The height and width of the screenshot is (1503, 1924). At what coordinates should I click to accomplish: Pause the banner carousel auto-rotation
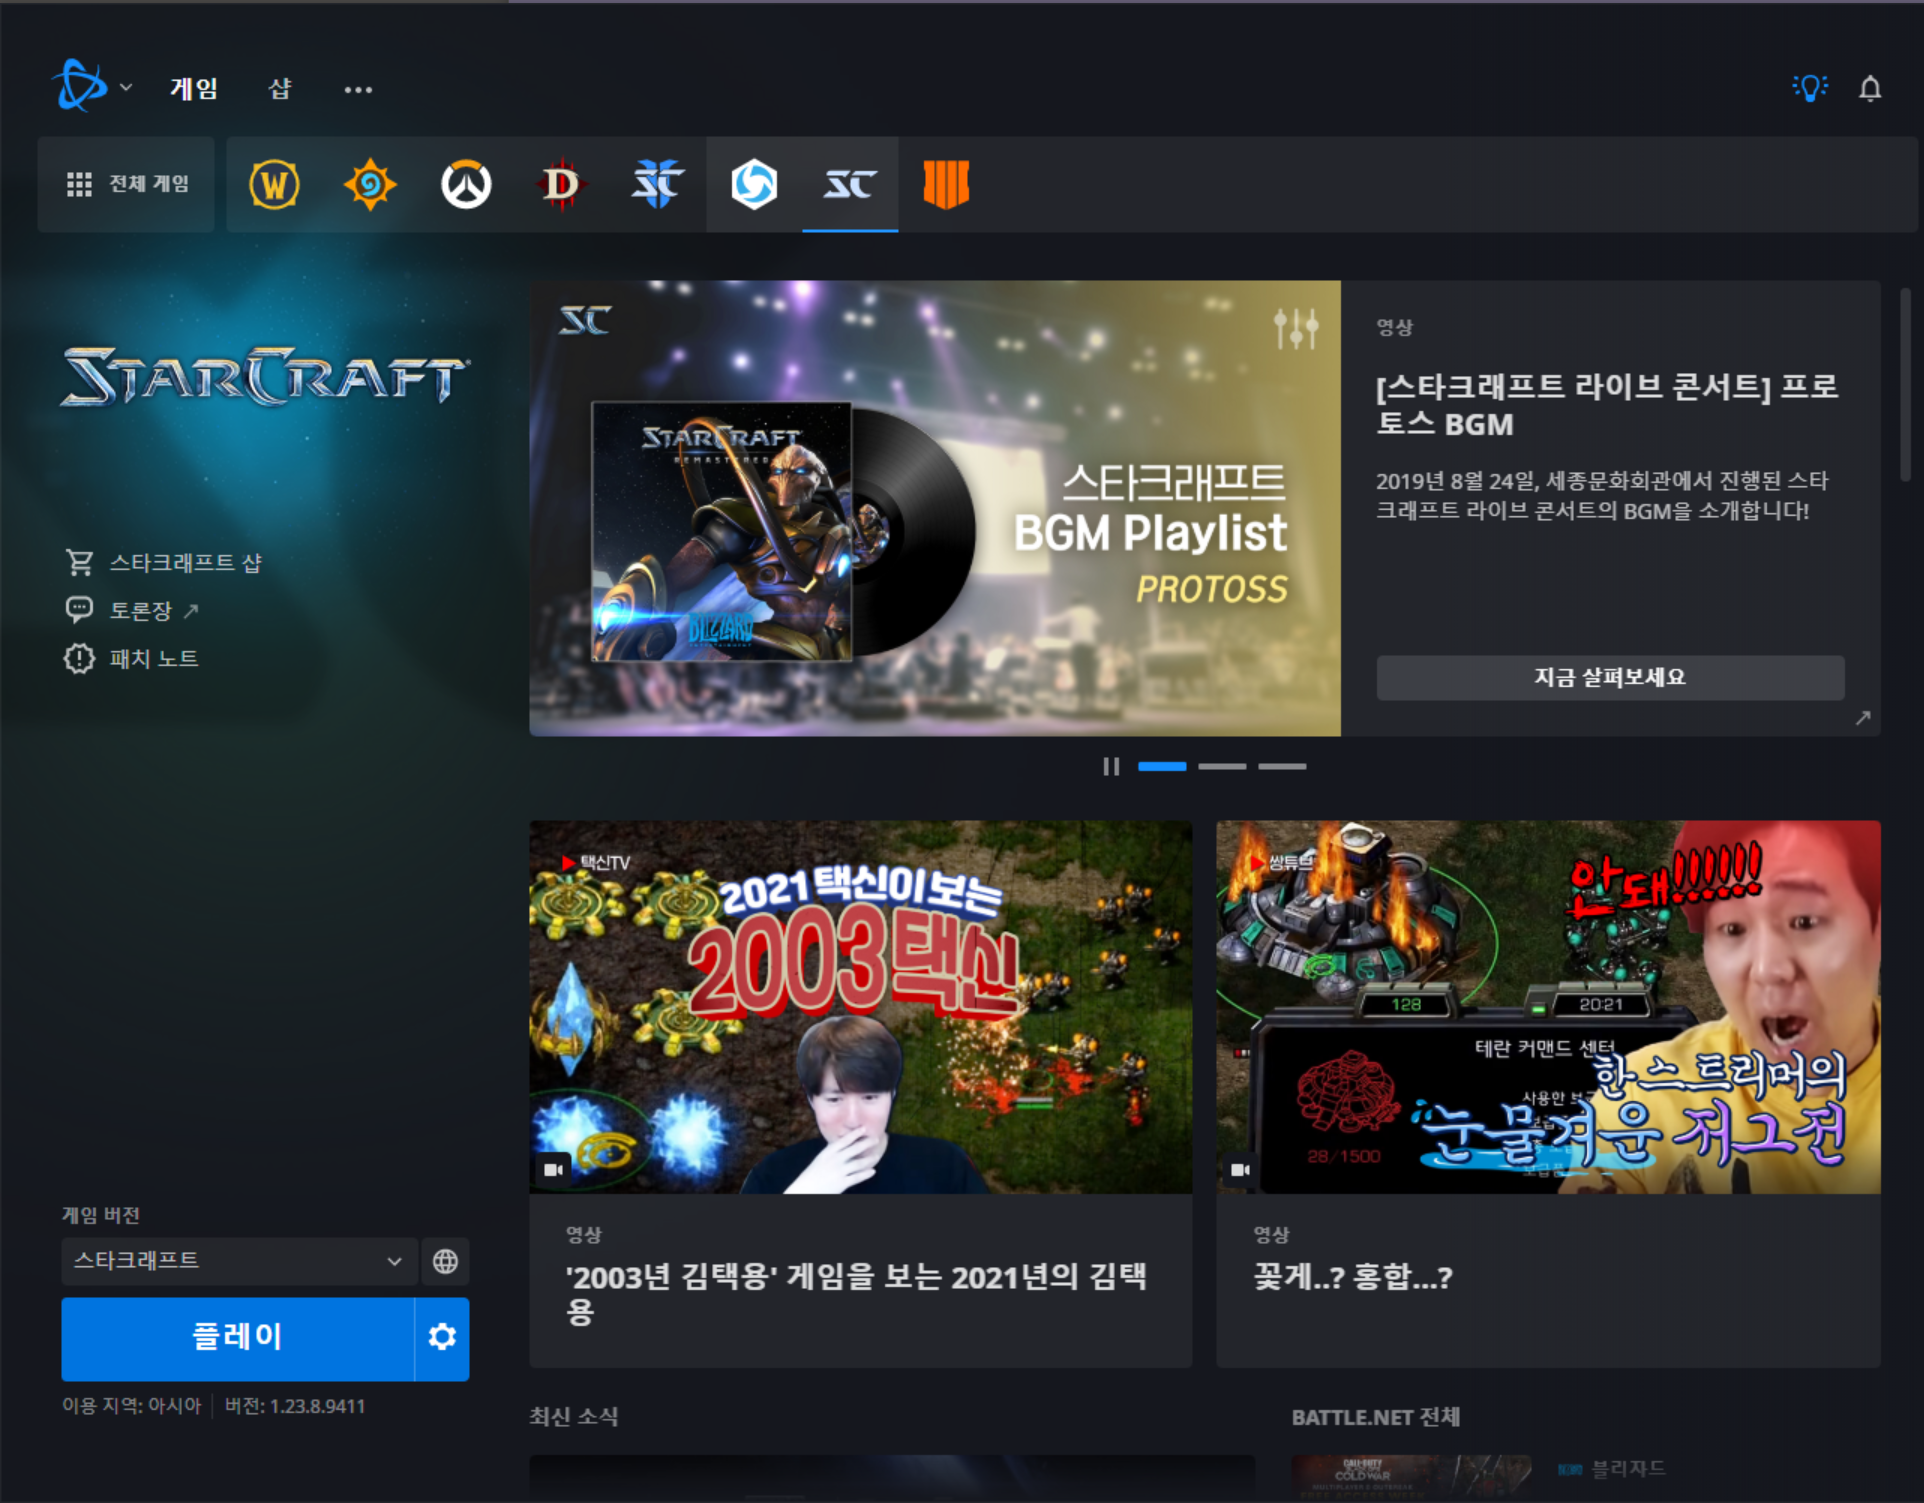point(1110,767)
